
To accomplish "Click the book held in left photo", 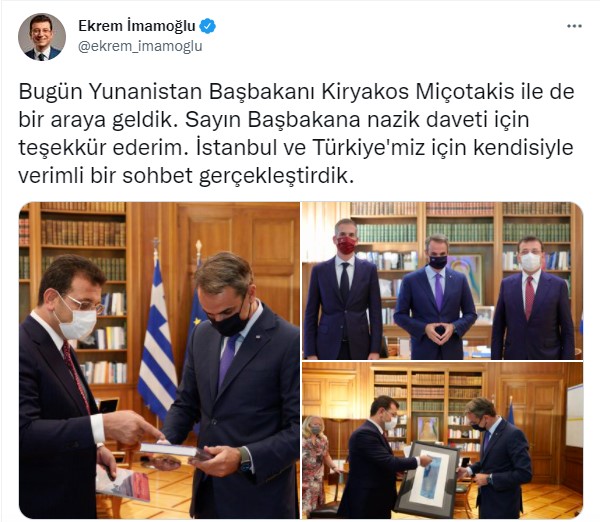I will click(x=173, y=451).
